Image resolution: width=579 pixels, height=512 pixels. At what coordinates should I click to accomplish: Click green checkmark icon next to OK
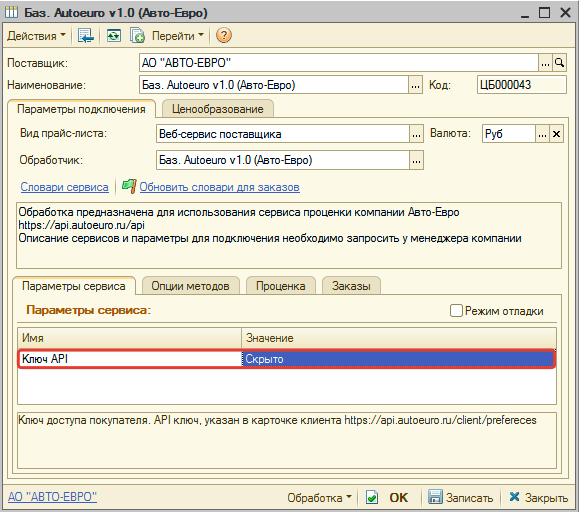372,497
